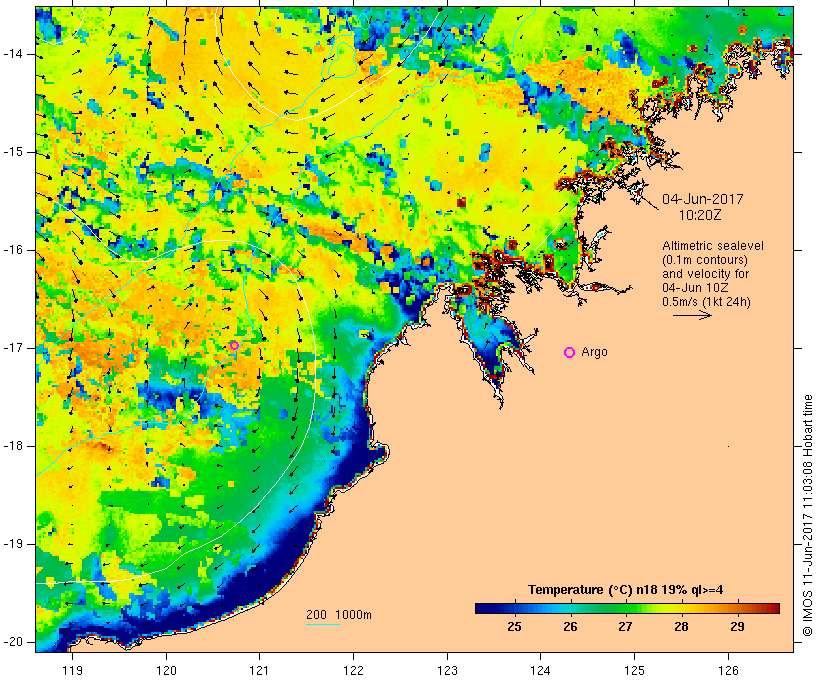Click the colorbar tick label 25
The image size is (820, 680).
514,627
